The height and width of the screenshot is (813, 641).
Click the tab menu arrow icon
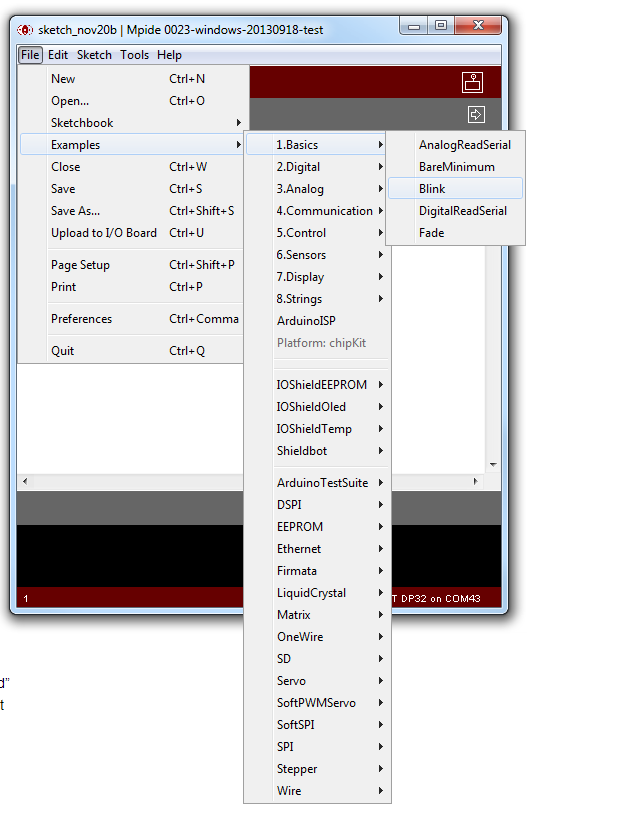click(476, 114)
